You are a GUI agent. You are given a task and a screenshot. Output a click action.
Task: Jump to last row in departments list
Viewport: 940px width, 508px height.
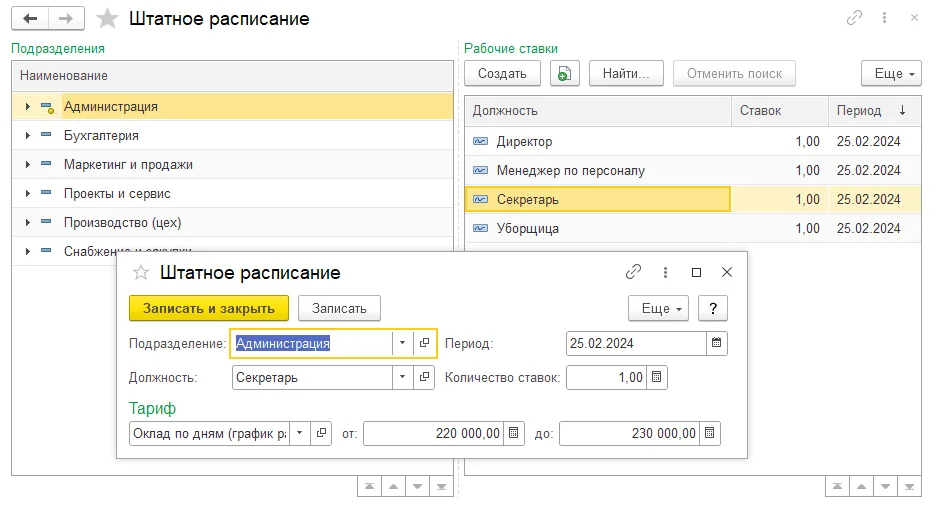click(x=441, y=486)
